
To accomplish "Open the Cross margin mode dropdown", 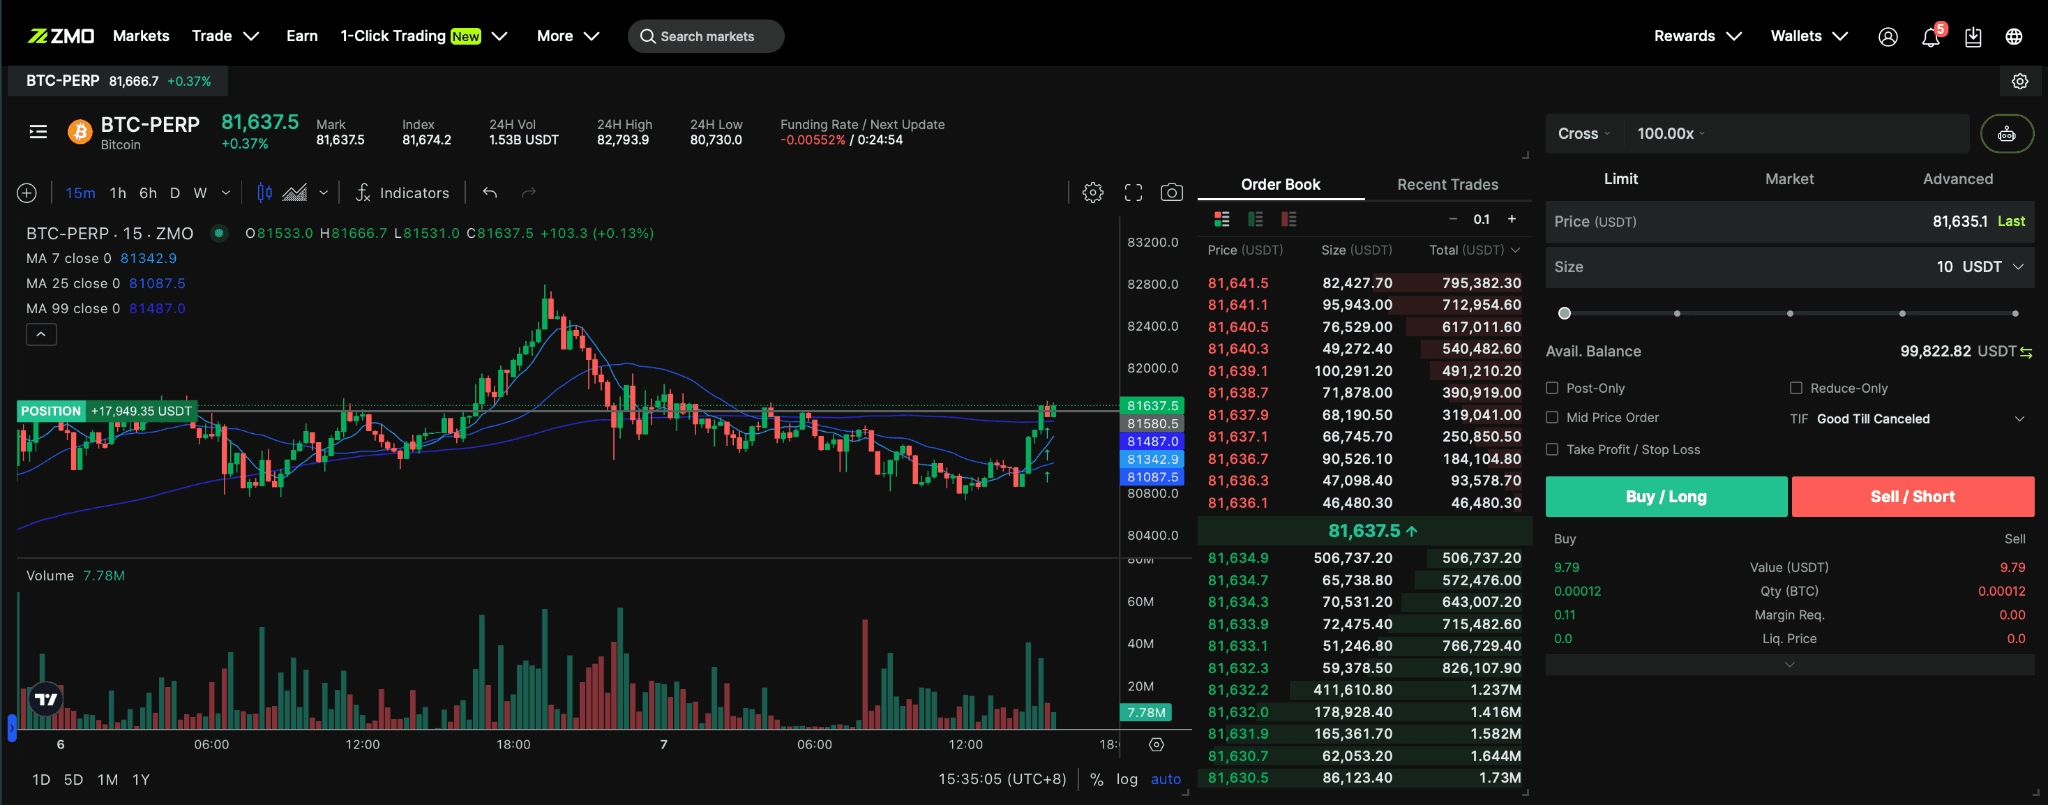I will [1584, 134].
